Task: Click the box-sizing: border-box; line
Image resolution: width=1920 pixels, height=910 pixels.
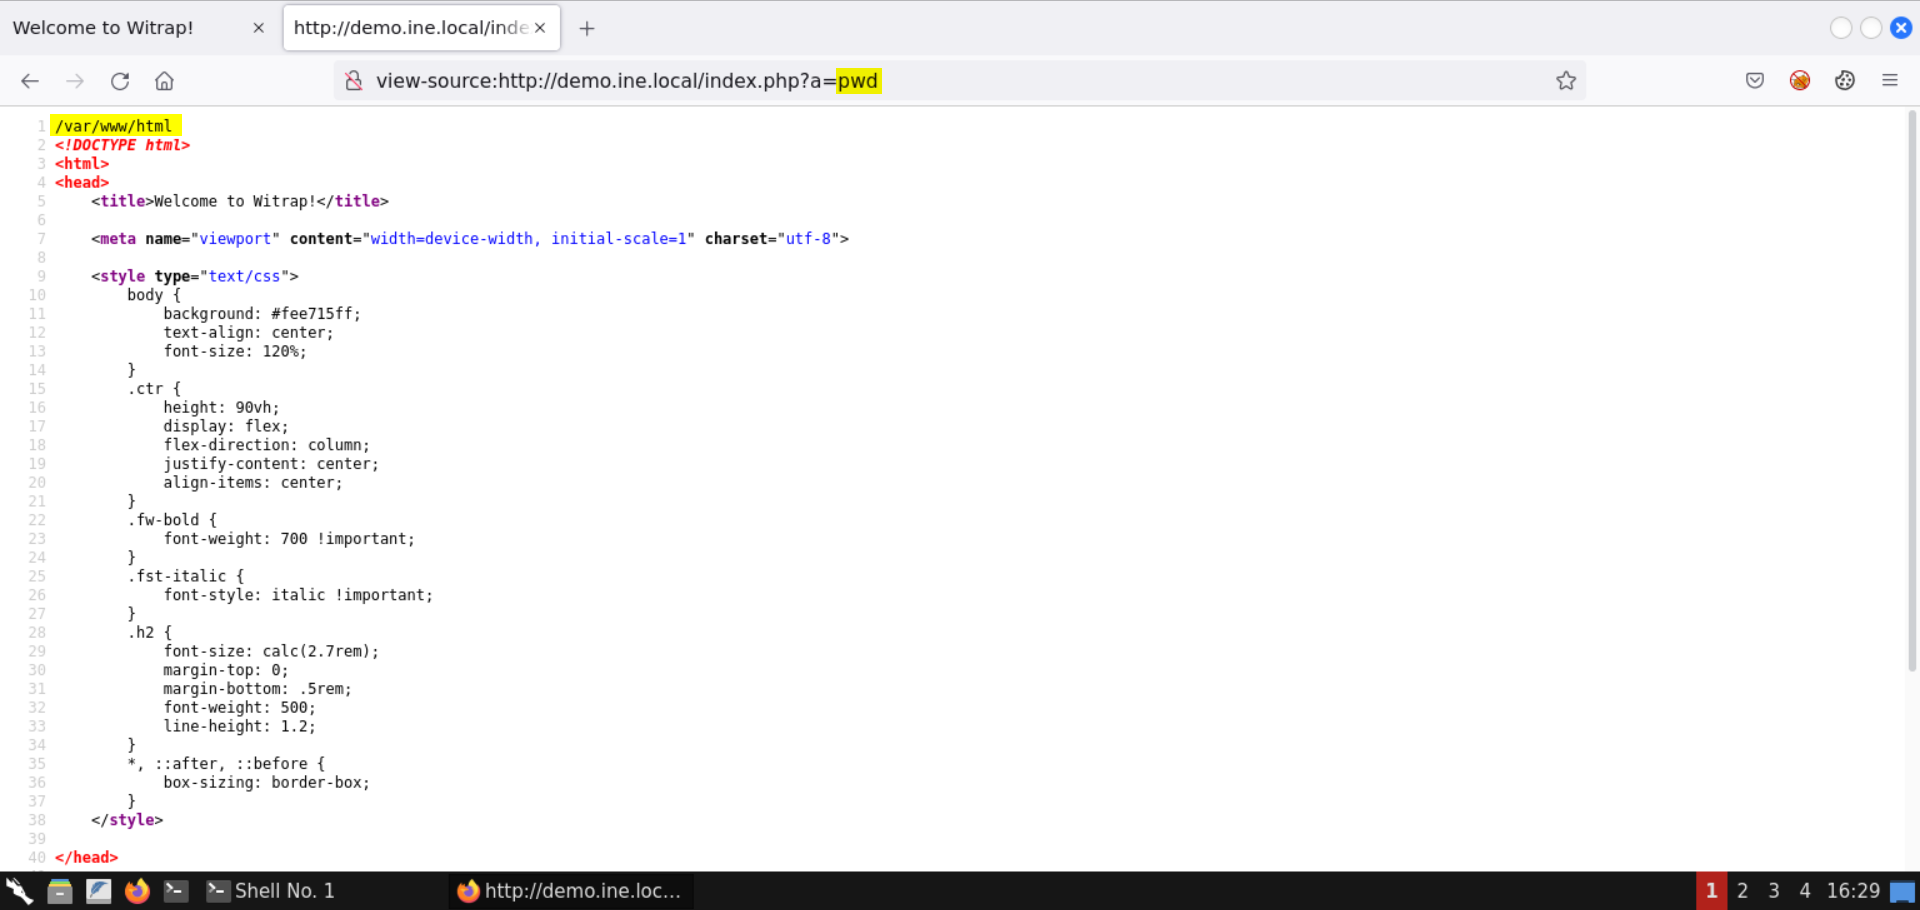Action: [266, 783]
